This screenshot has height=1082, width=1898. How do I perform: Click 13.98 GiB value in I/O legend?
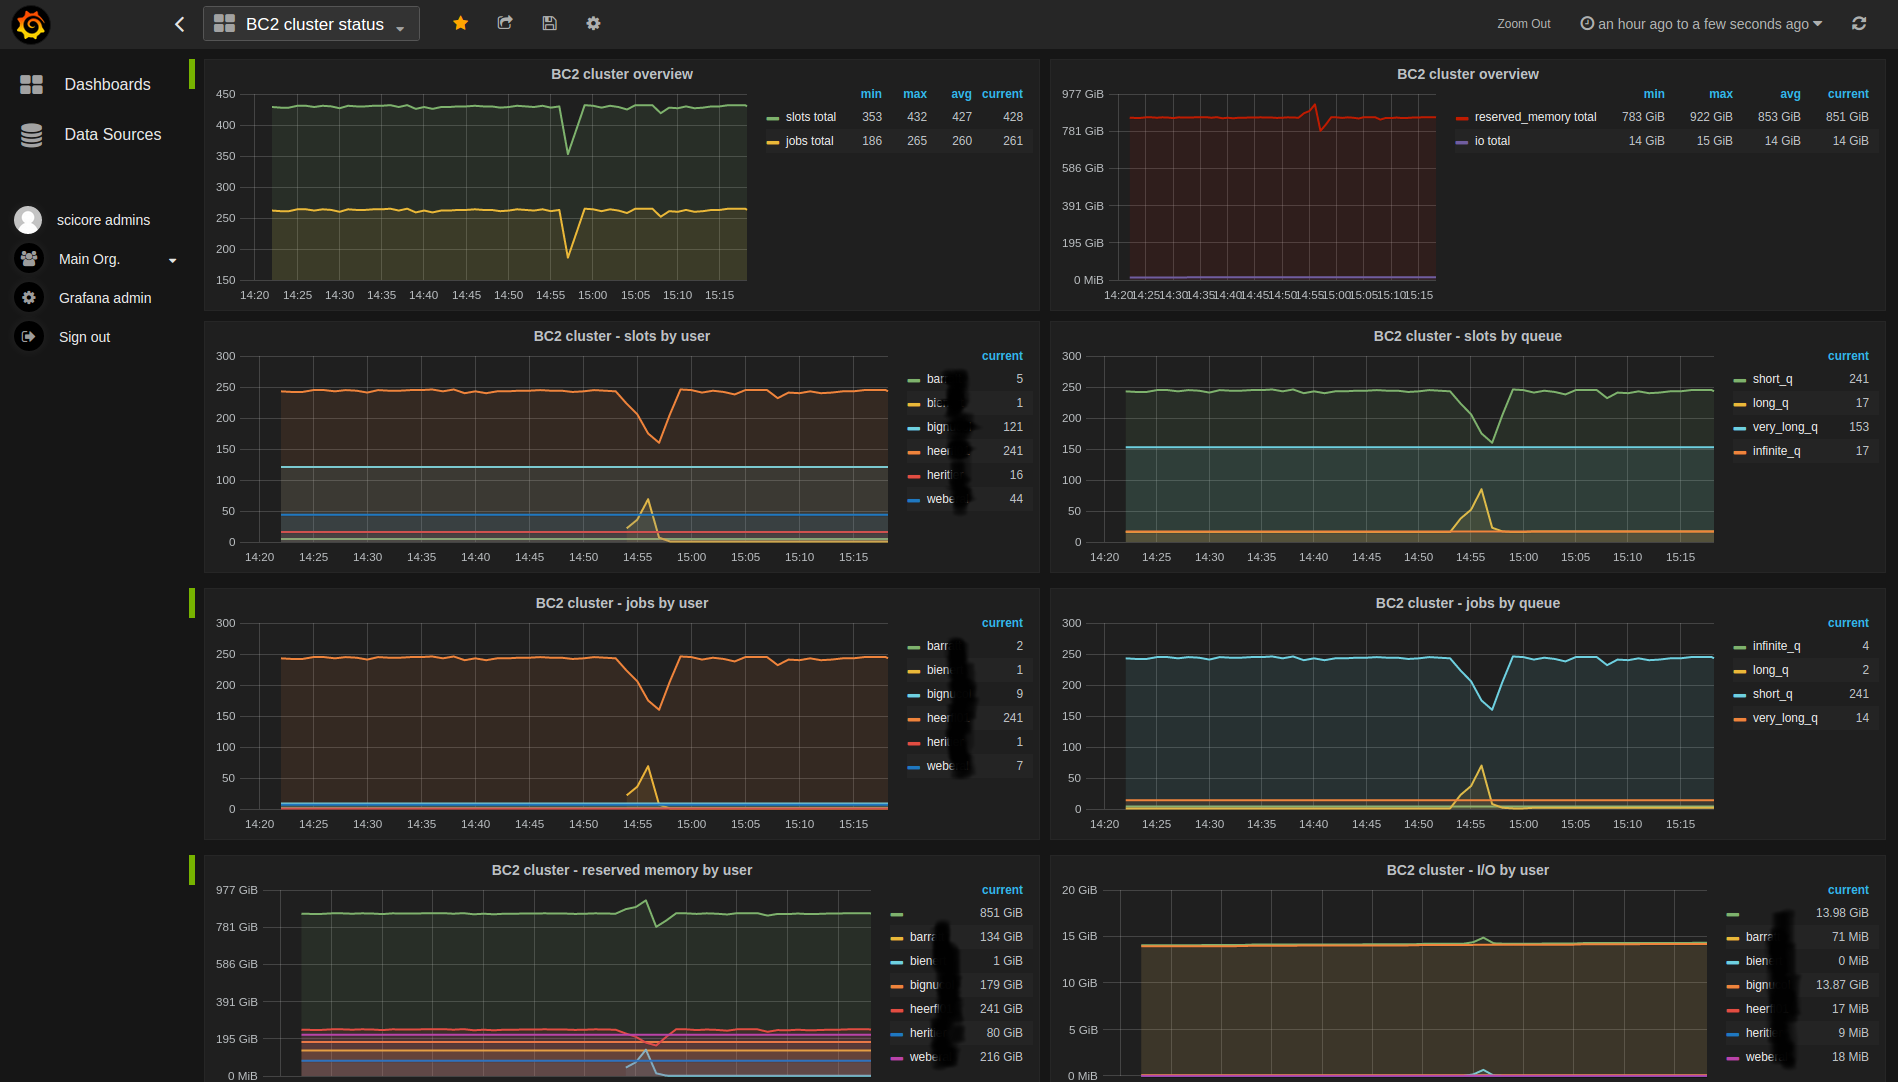(1842, 913)
